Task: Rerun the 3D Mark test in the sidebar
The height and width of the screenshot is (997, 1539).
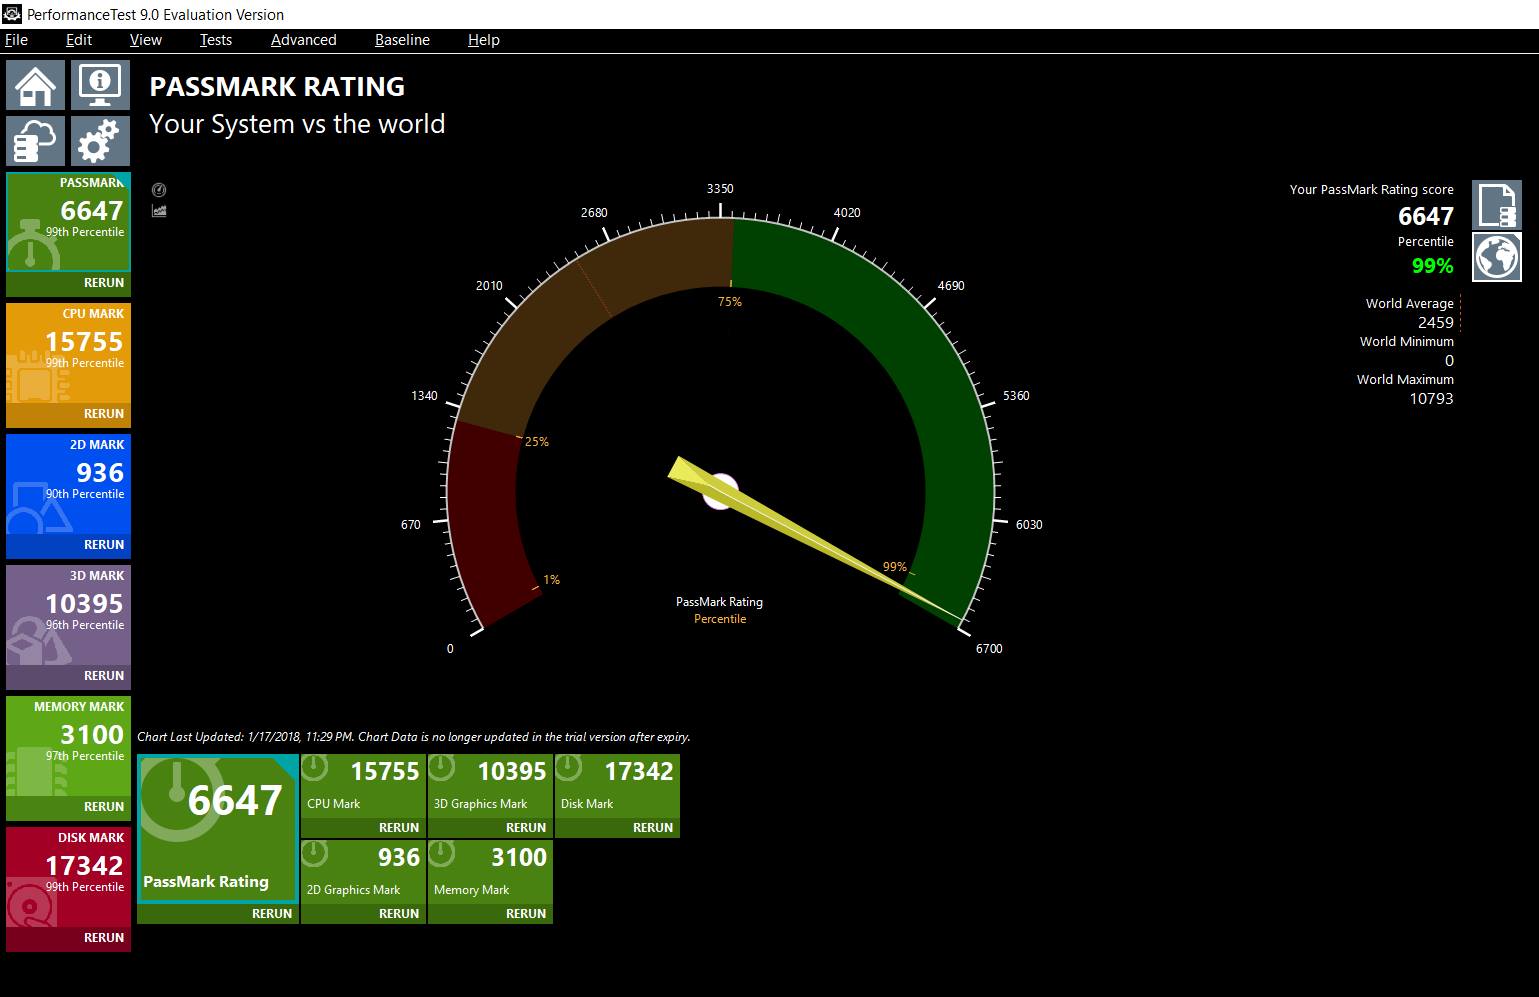Action: click(104, 676)
